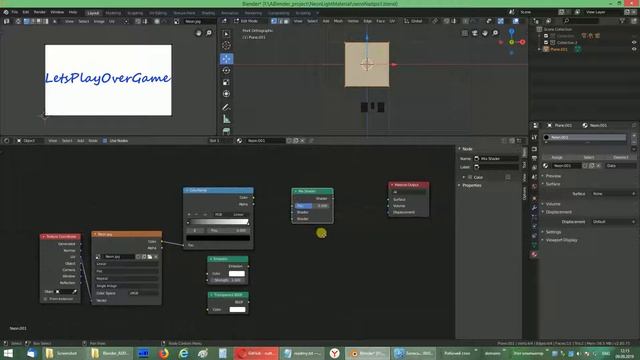
Task: Open the Global transform orientation dropdown
Action: [416, 21]
